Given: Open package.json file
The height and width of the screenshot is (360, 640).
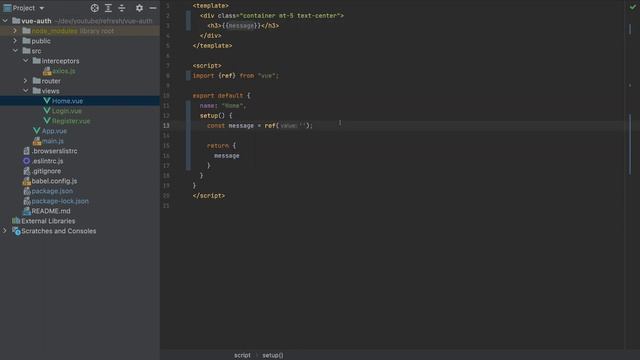Looking at the screenshot, I should [x=52, y=191].
